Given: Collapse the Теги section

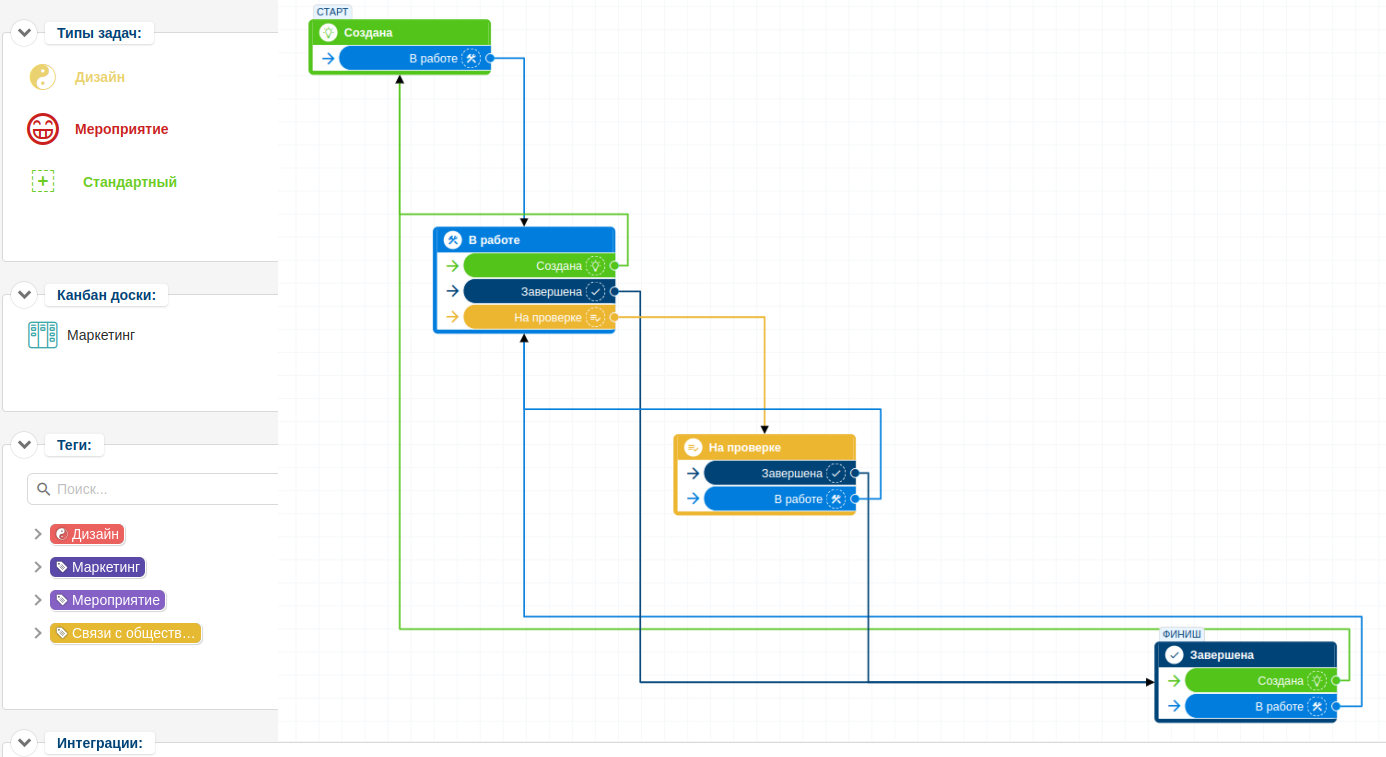Looking at the screenshot, I should [26, 445].
